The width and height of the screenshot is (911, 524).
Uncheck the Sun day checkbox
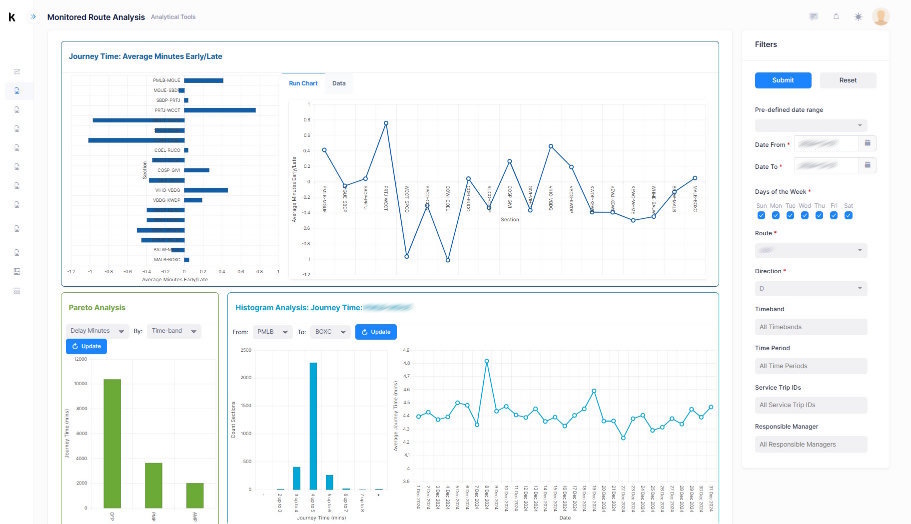[761, 215]
